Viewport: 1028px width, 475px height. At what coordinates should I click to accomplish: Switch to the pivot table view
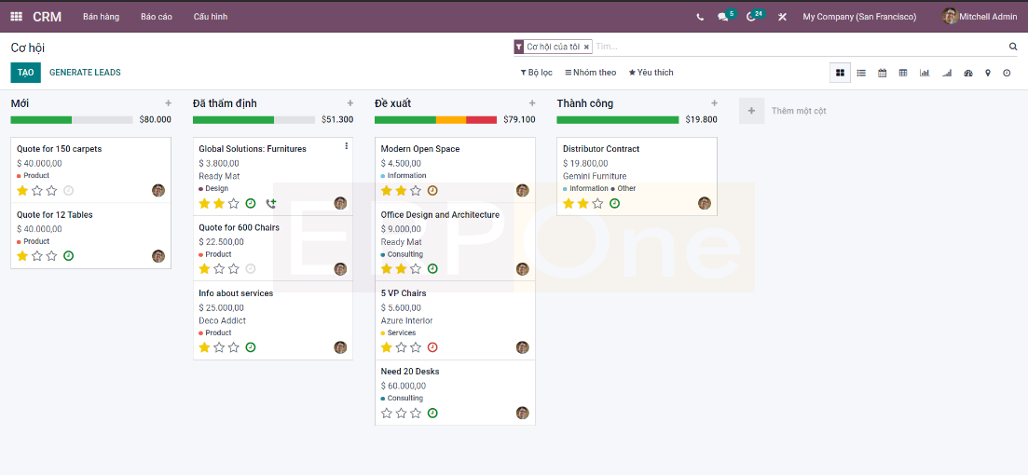point(903,73)
